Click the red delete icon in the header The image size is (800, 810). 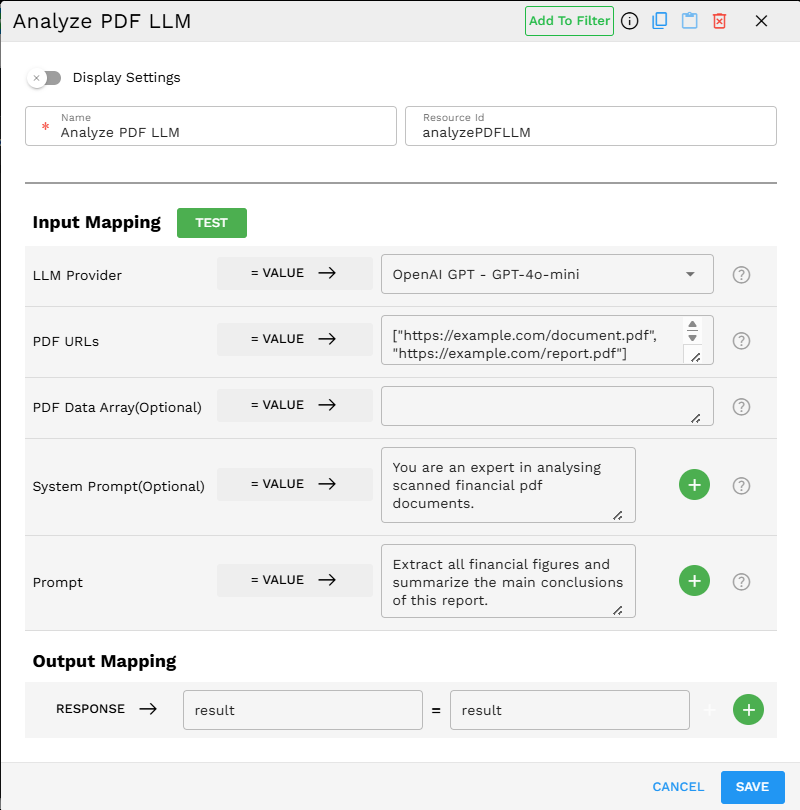click(719, 21)
